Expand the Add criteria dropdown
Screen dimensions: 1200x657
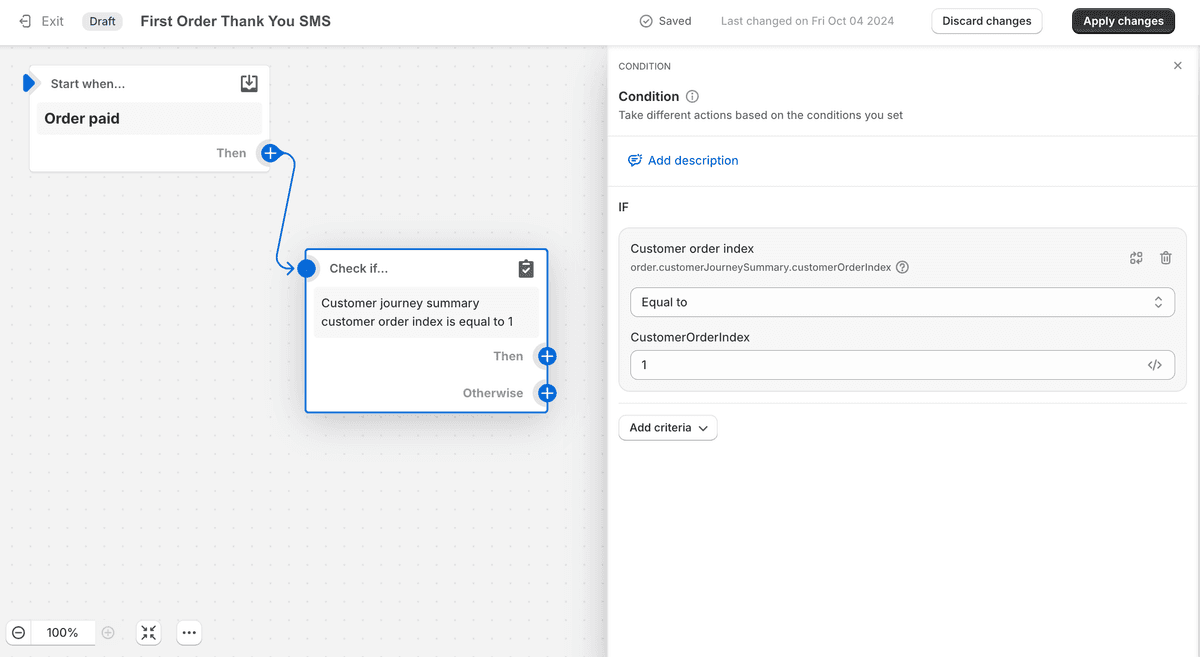click(668, 428)
